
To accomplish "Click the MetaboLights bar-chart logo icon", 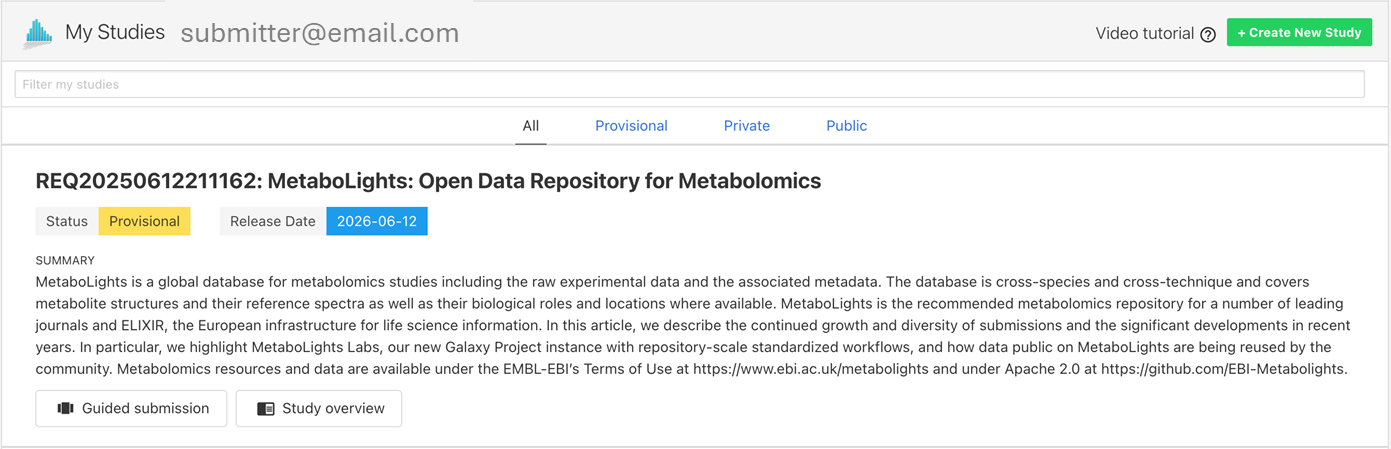I will [38, 33].
